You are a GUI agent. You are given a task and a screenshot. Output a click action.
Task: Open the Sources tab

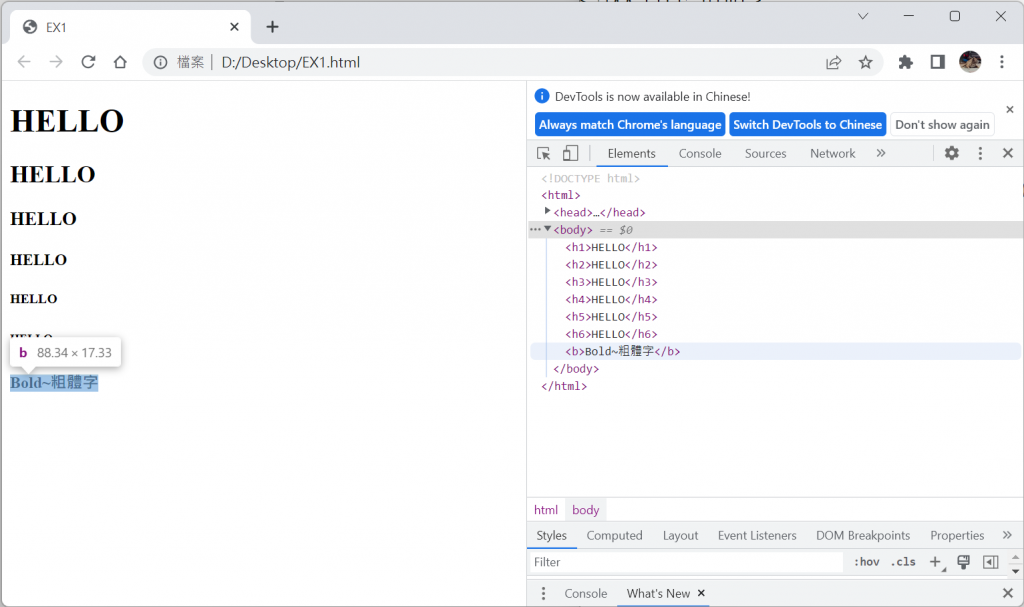click(765, 154)
